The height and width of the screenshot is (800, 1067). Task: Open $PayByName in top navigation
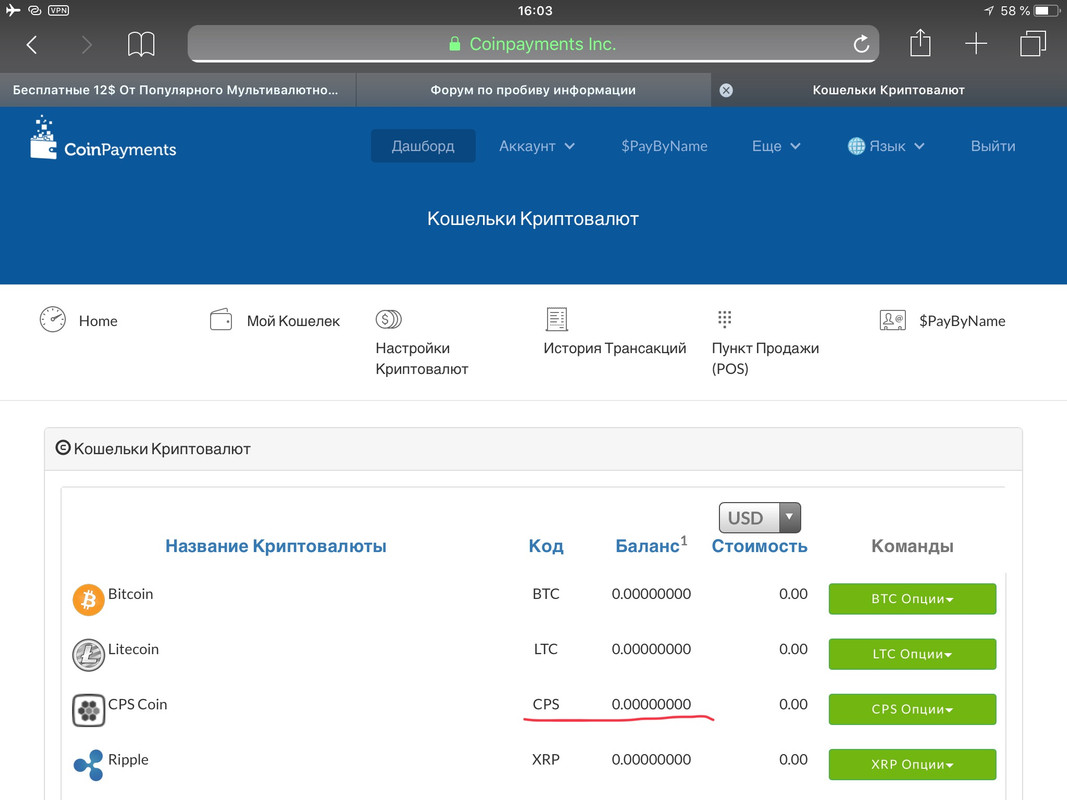tap(663, 146)
